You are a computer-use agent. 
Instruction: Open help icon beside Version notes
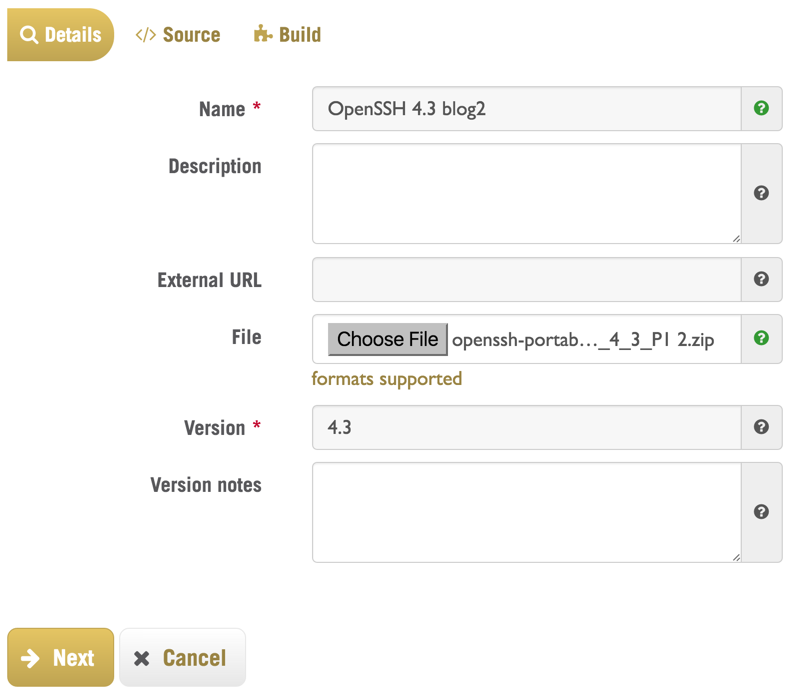pos(761,512)
